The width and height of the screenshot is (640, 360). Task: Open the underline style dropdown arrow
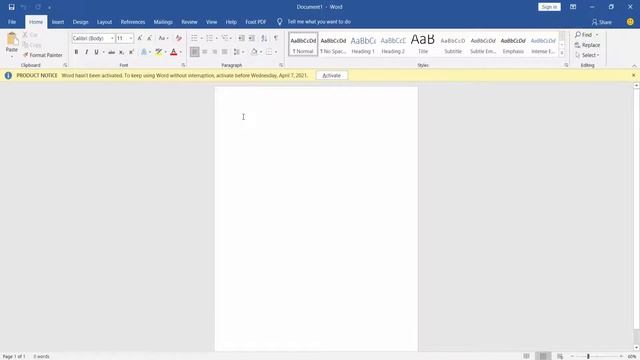coord(103,52)
